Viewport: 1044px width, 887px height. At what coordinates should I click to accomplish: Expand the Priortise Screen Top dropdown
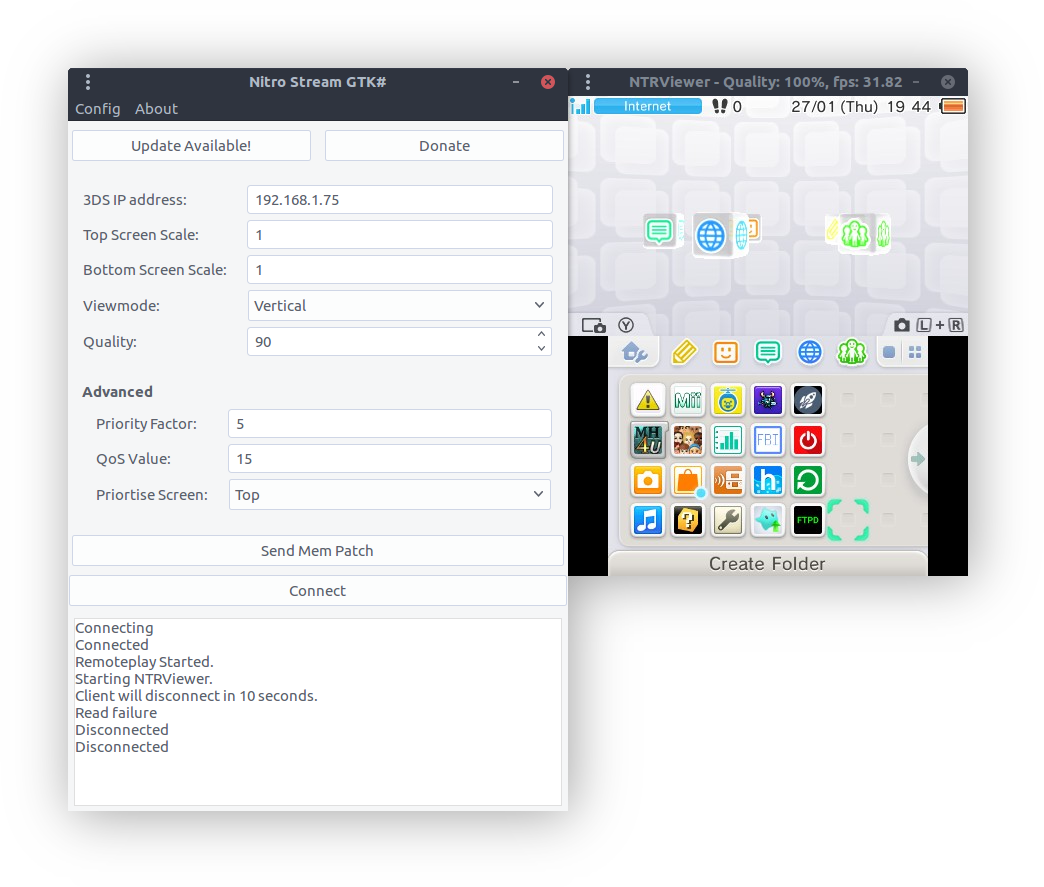pos(390,495)
